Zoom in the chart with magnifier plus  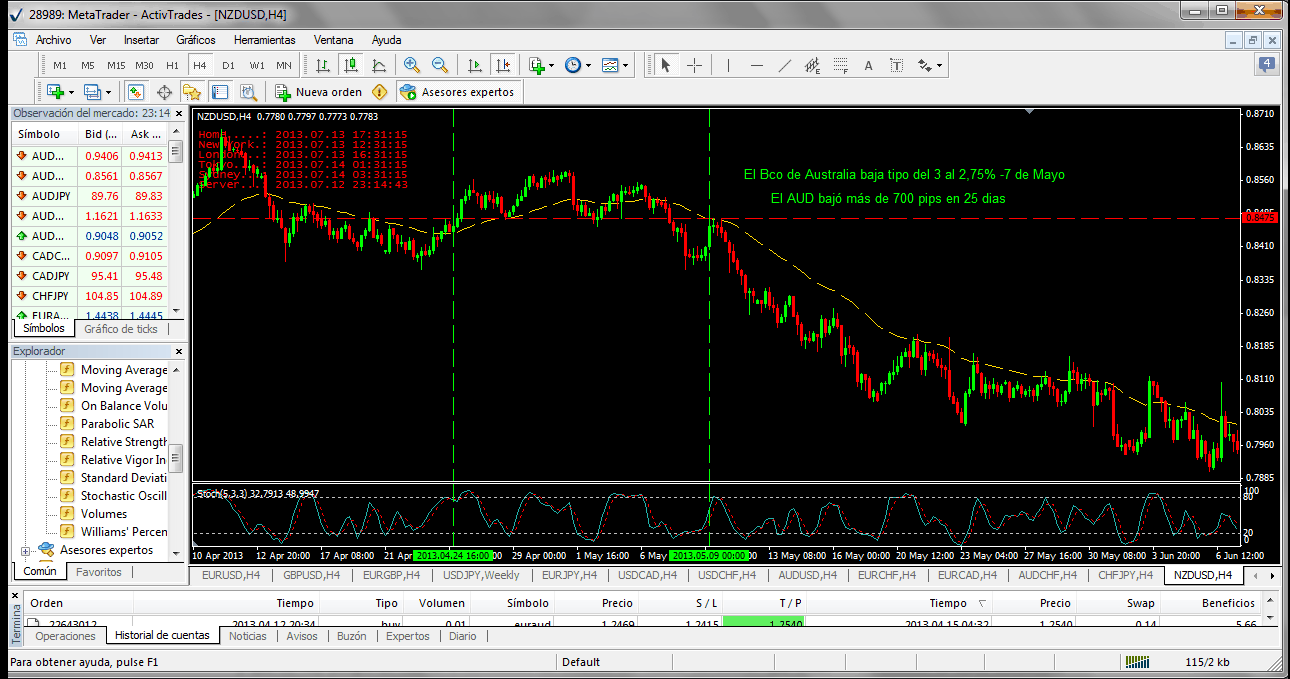[x=411, y=65]
